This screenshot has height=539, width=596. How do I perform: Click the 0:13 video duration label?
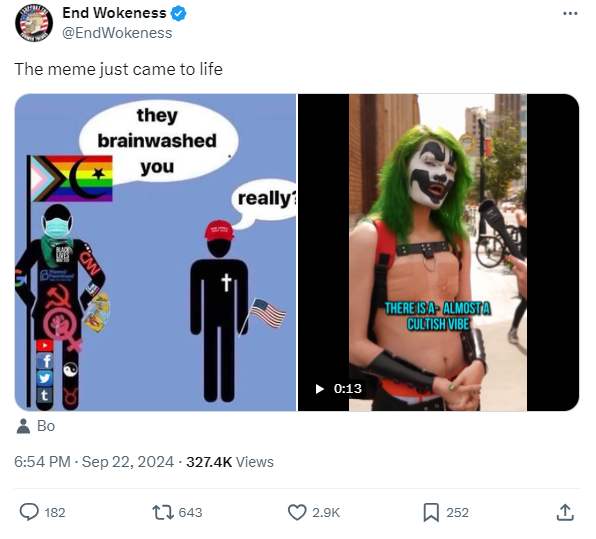click(348, 388)
